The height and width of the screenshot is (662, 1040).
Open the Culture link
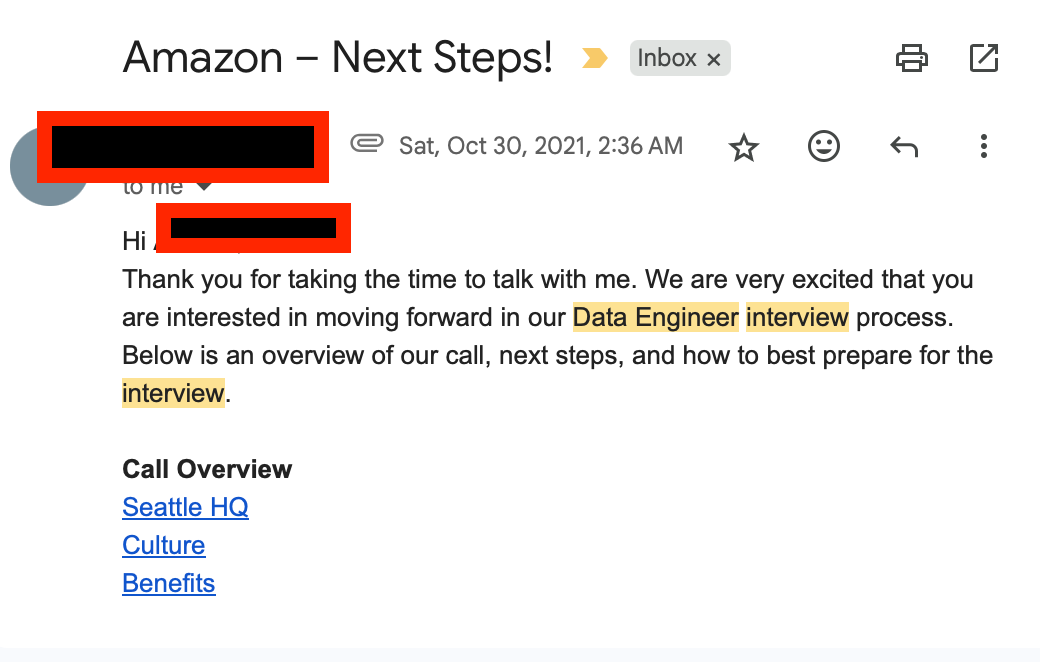click(163, 545)
